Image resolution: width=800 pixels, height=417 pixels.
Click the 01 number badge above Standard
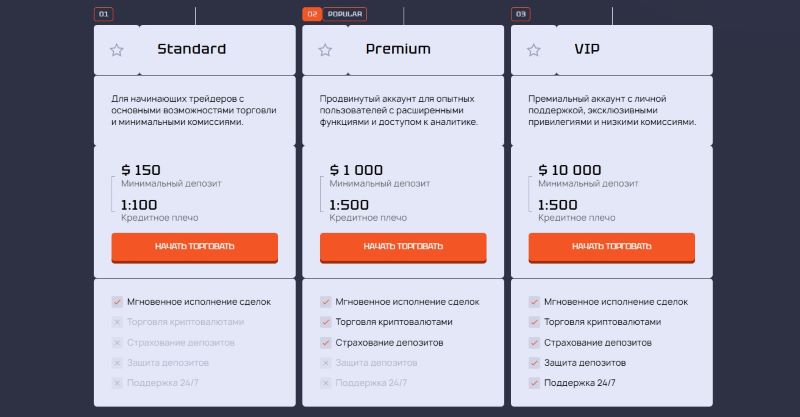(x=104, y=14)
